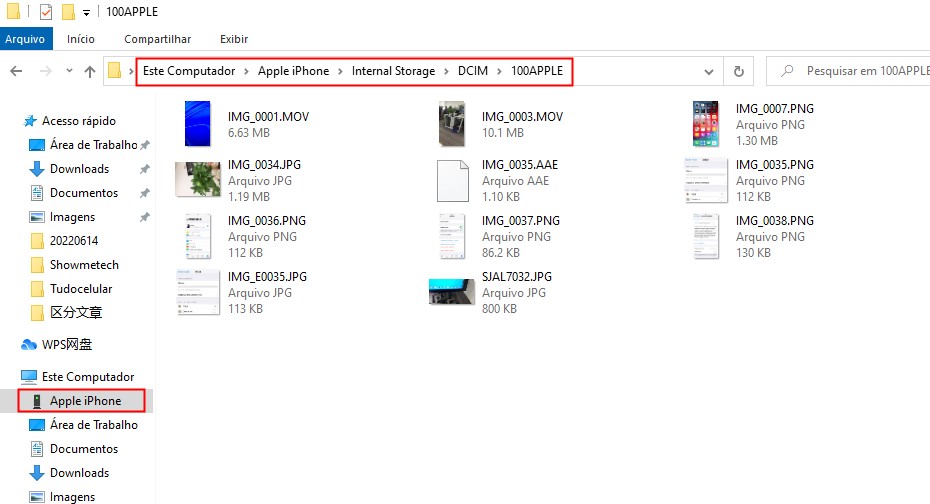930x504 pixels.
Task: Select IMG_0007.PNG home screen thumbnail
Action: click(706, 124)
